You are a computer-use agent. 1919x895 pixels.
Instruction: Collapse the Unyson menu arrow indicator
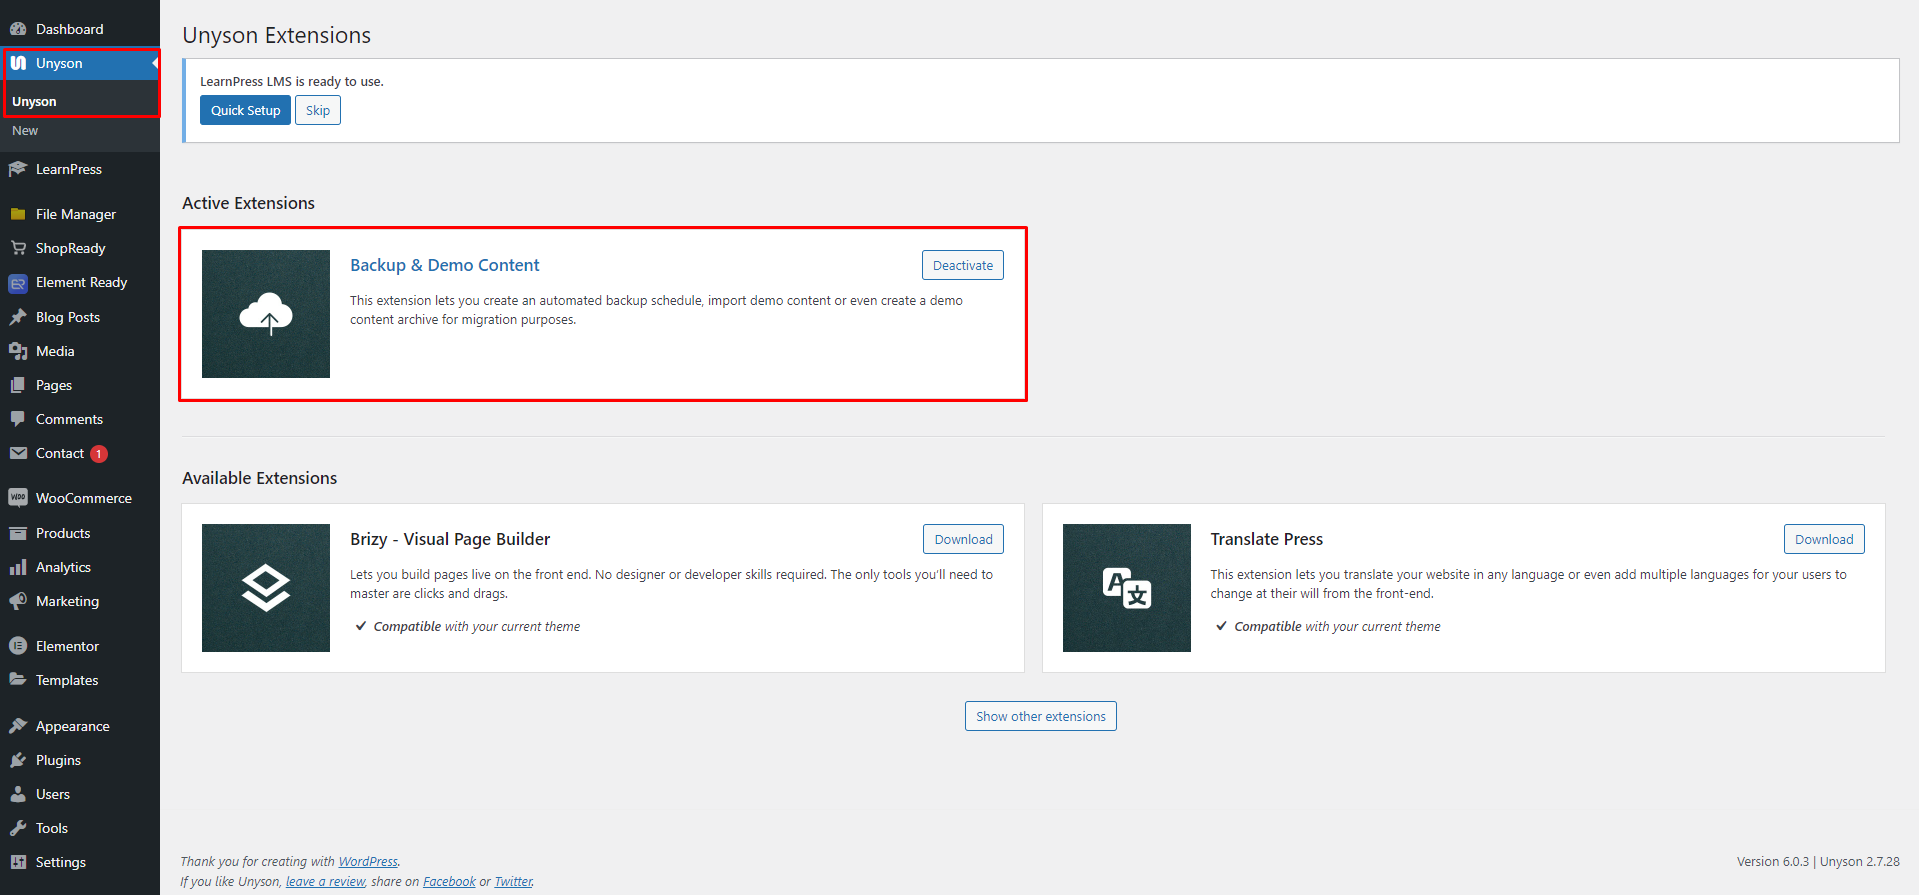[155, 63]
